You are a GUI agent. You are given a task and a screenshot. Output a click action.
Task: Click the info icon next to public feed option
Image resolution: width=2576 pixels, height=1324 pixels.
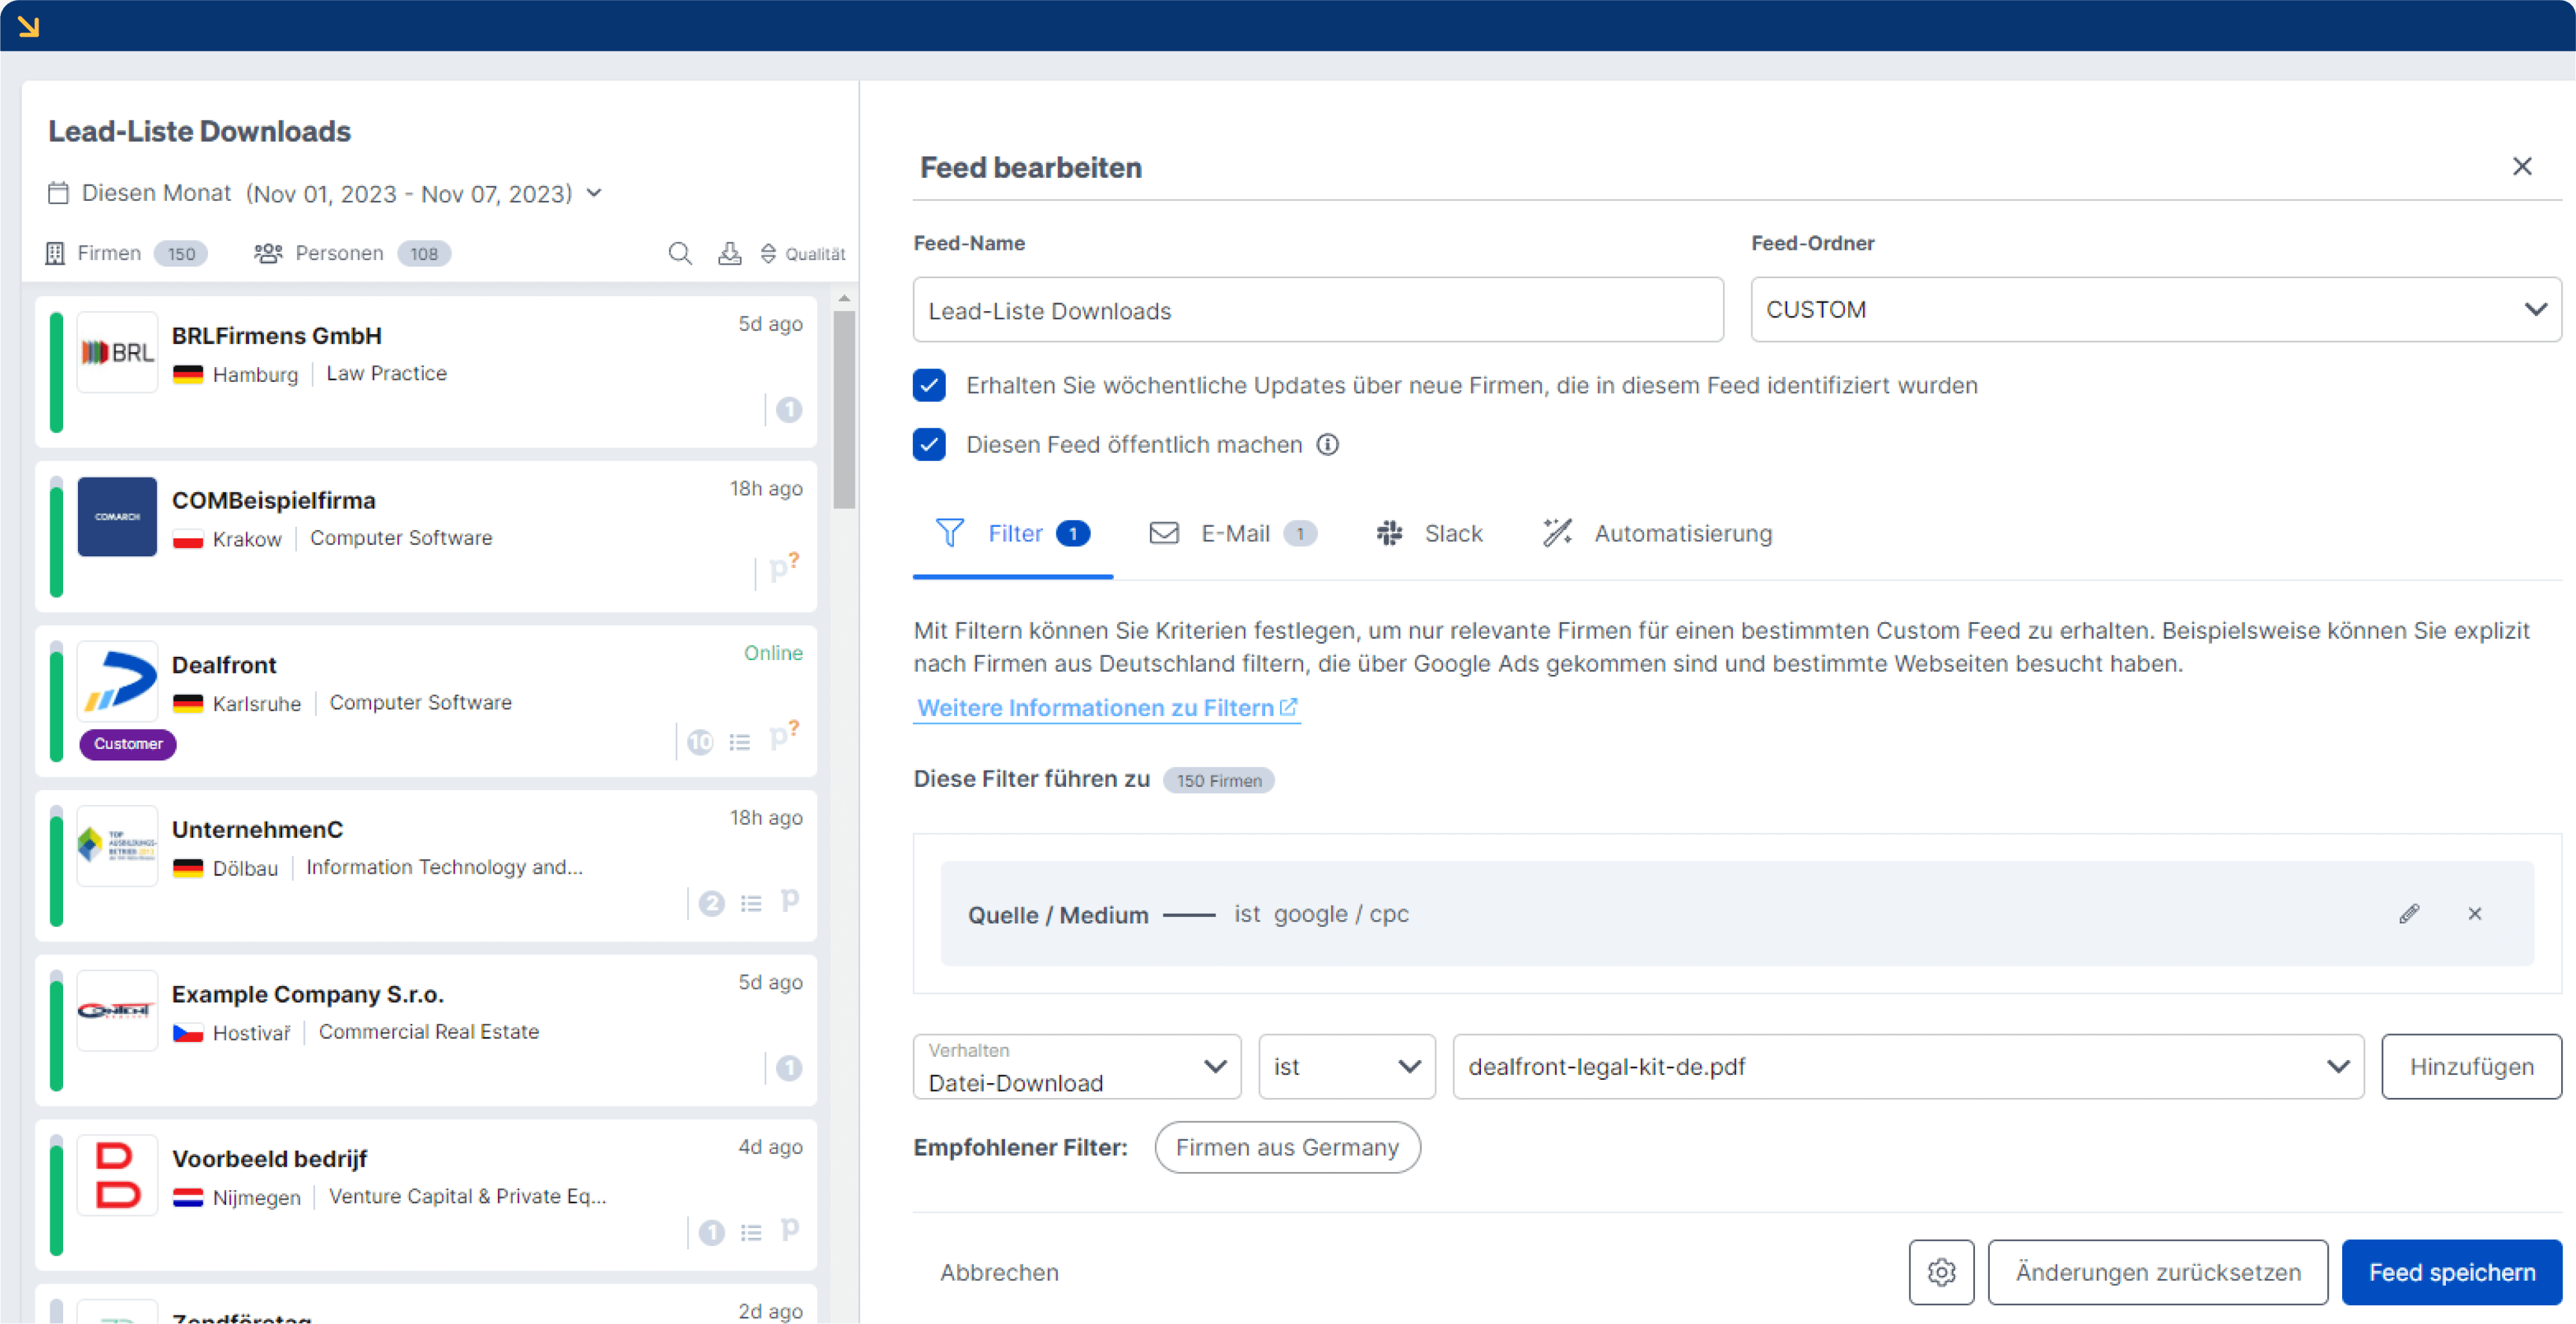[1328, 445]
